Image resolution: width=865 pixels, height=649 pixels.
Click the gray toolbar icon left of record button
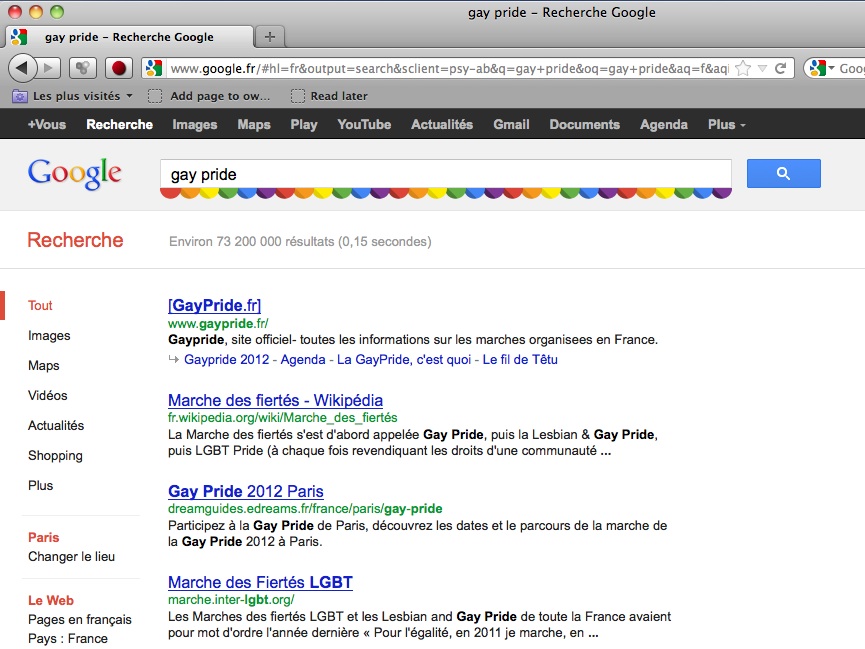tap(84, 68)
